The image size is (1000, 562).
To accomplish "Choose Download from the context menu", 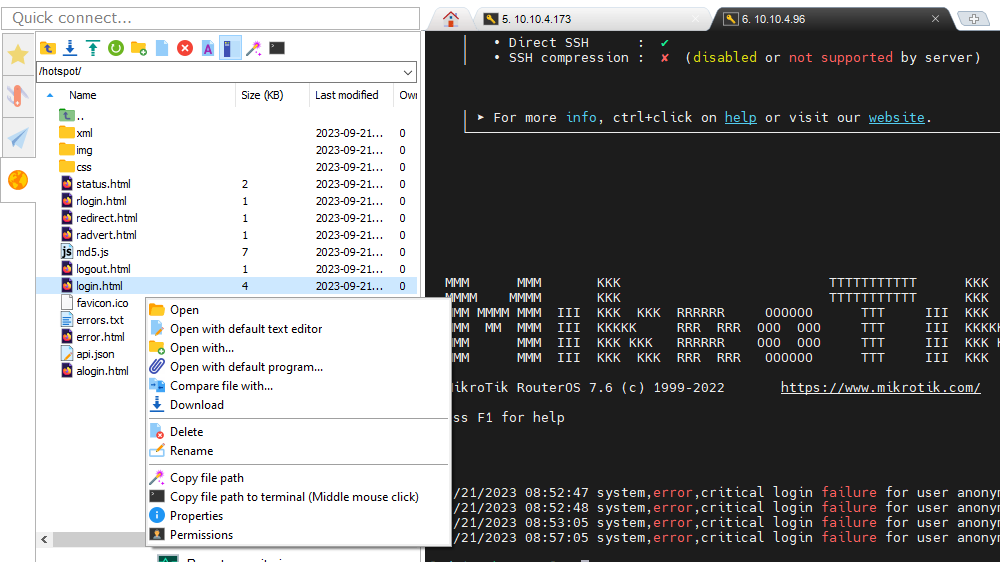I will click(x=196, y=405).
